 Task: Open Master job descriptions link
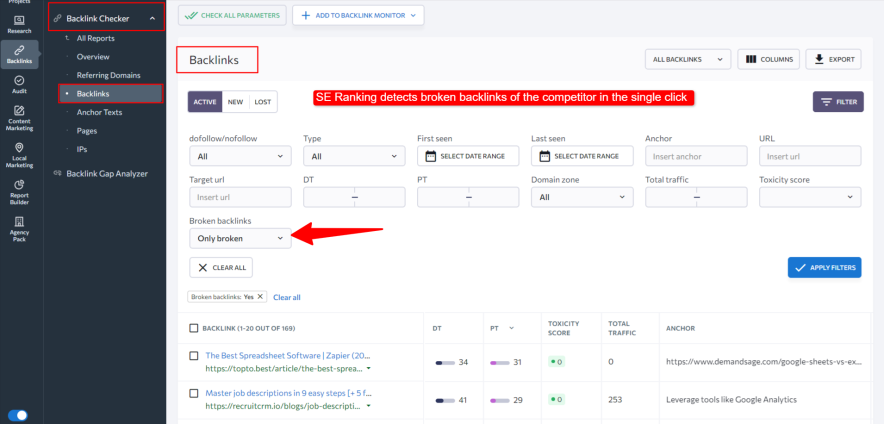coord(288,393)
